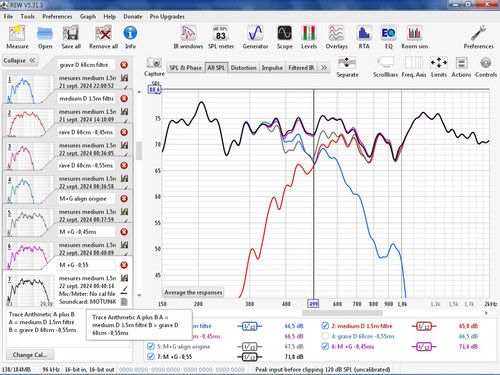500x375 pixels.
Task: Open the Graph menu
Action: (88, 16)
